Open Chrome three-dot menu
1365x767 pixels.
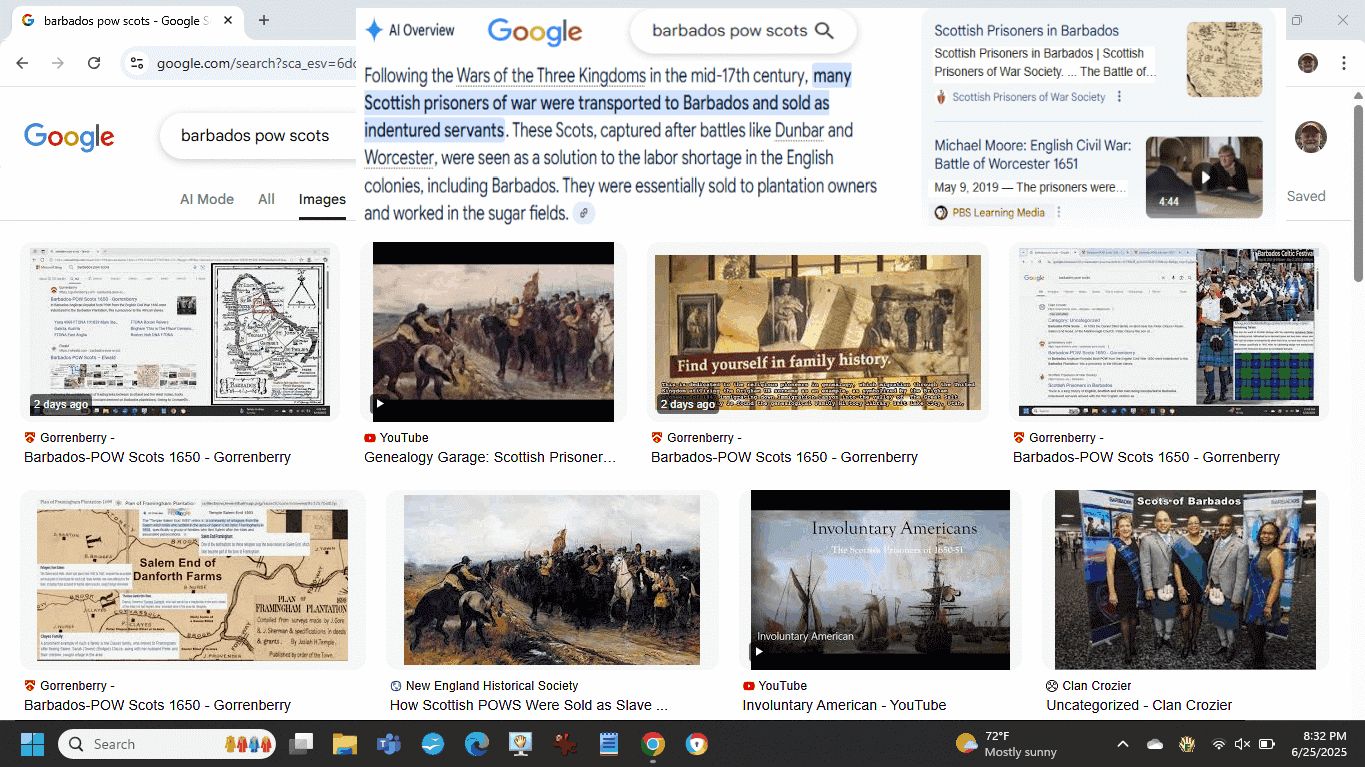(x=1343, y=63)
